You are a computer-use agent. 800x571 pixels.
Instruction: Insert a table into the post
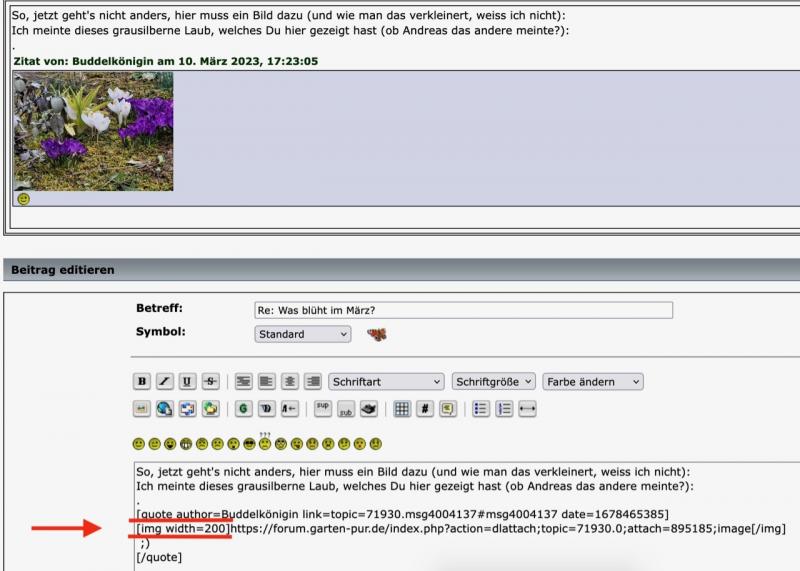pyautogui.click(x=401, y=408)
